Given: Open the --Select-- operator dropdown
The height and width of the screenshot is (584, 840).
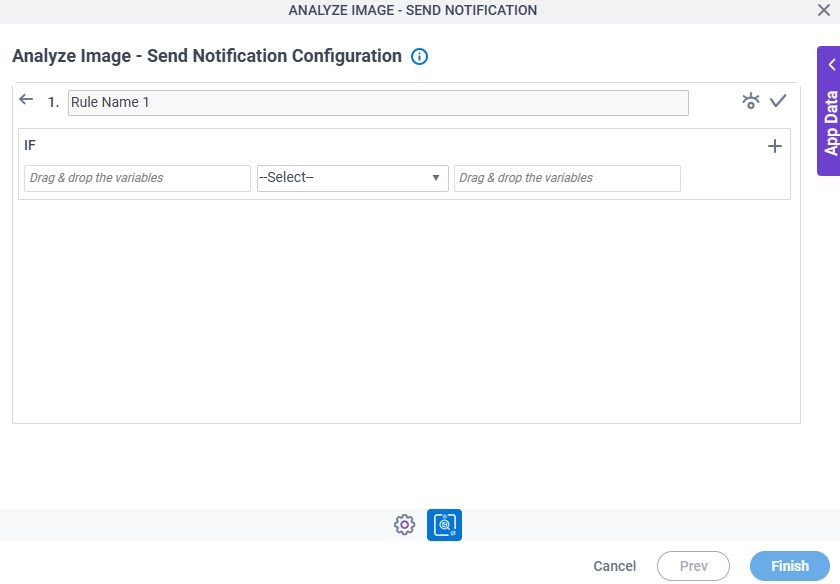Looking at the screenshot, I should (352, 178).
